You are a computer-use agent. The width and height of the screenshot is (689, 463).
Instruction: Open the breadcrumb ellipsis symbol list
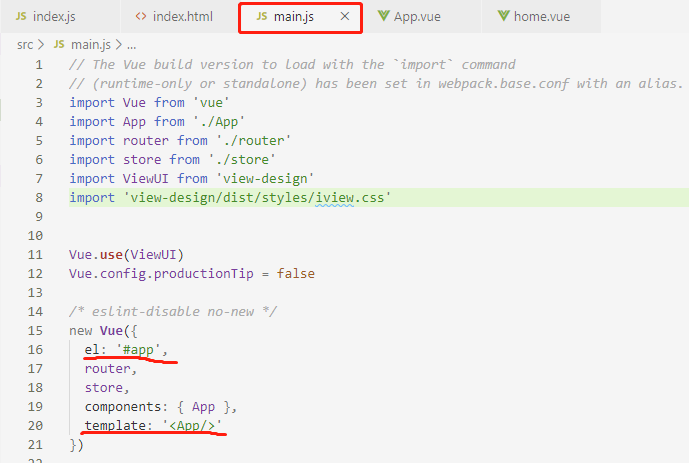click(x=131, y=45)
